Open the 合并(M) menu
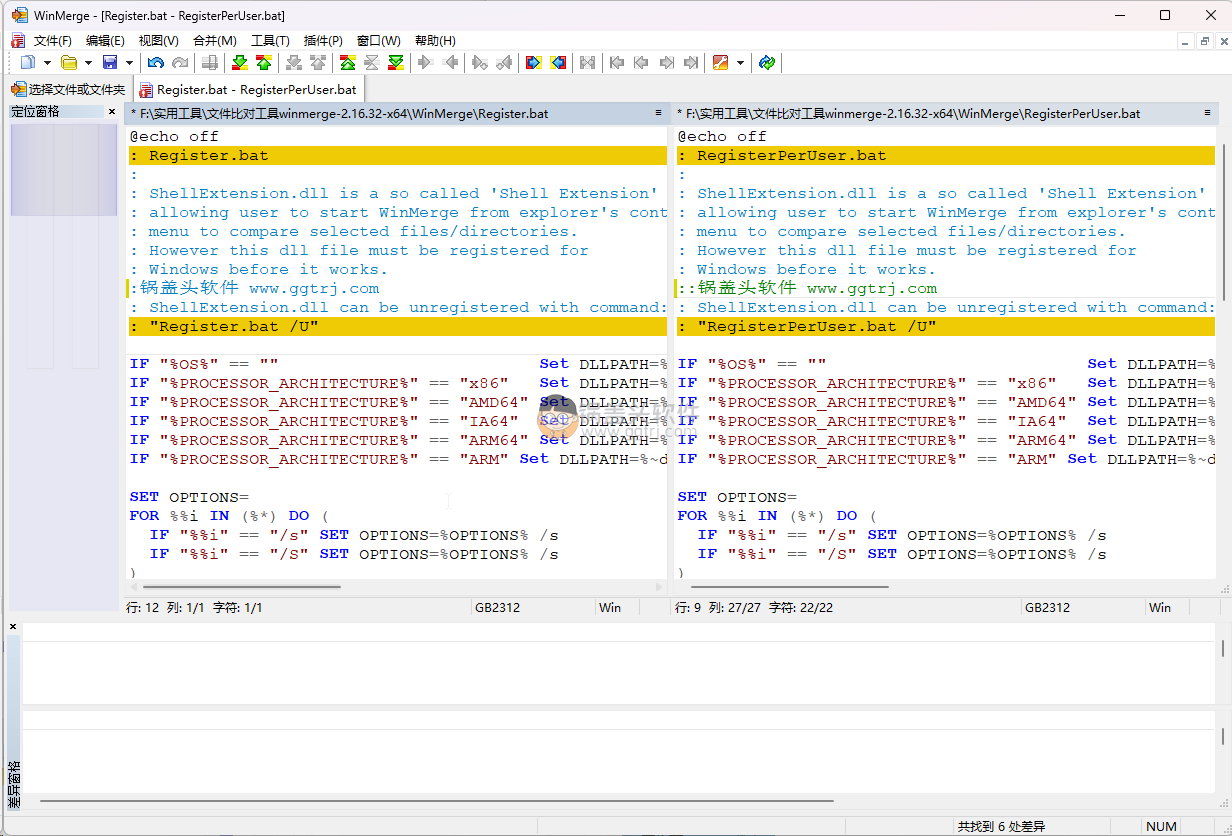The image size is (1232, 836). pyautogui.click(x=215, y=41)
